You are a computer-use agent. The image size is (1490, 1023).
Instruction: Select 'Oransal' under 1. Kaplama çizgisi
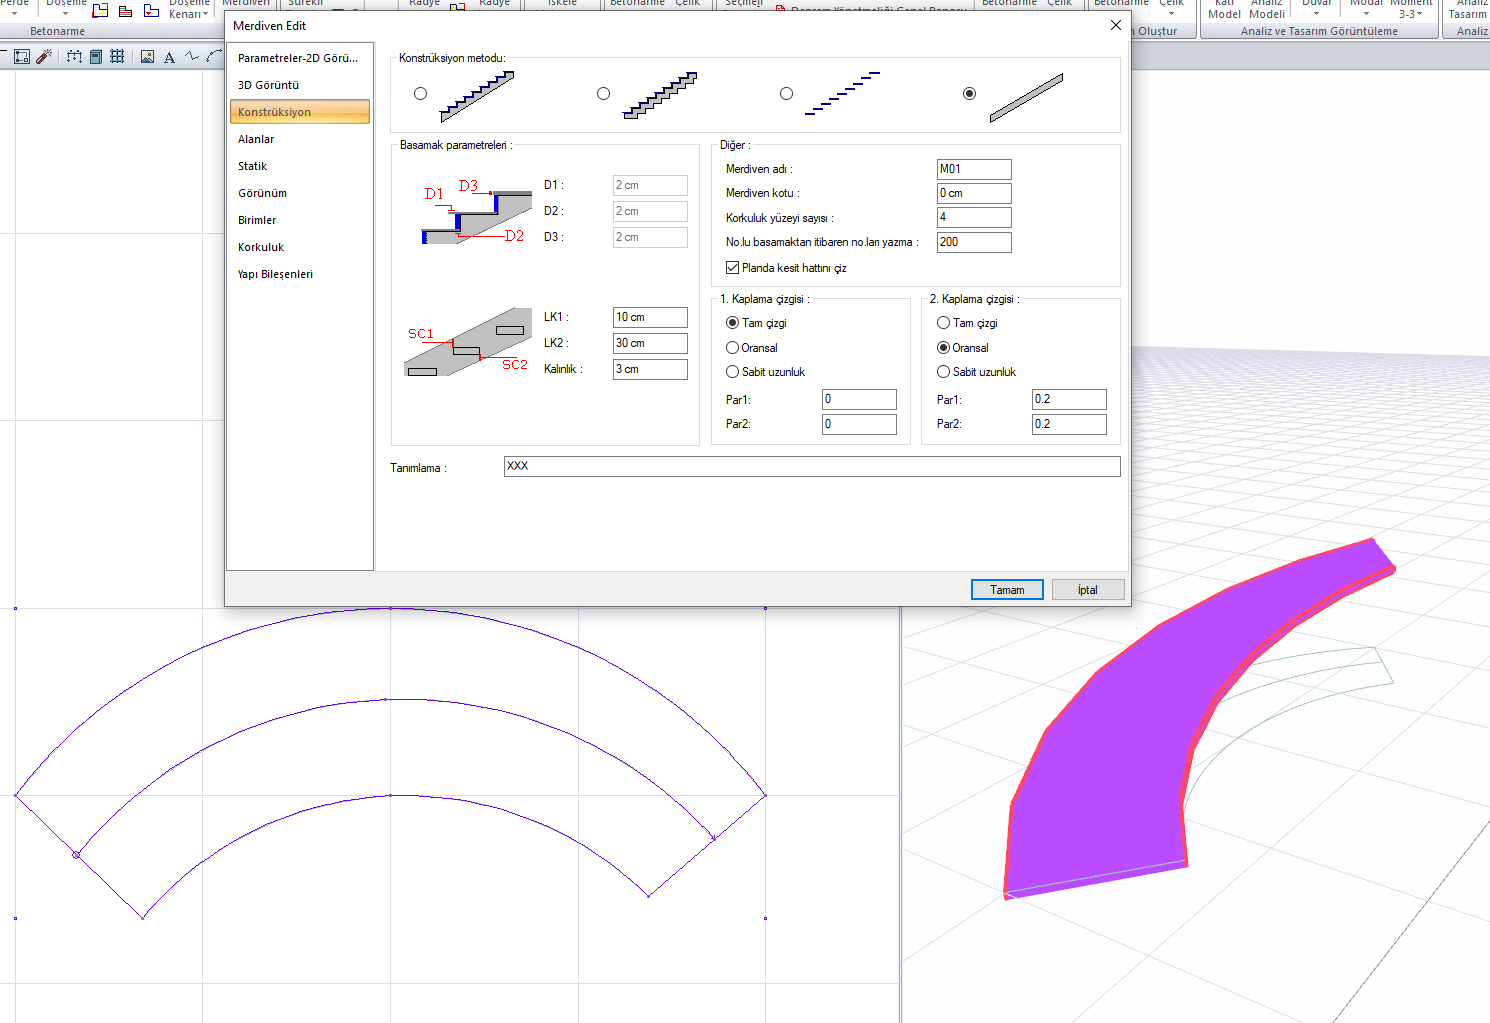pos(733,348)
